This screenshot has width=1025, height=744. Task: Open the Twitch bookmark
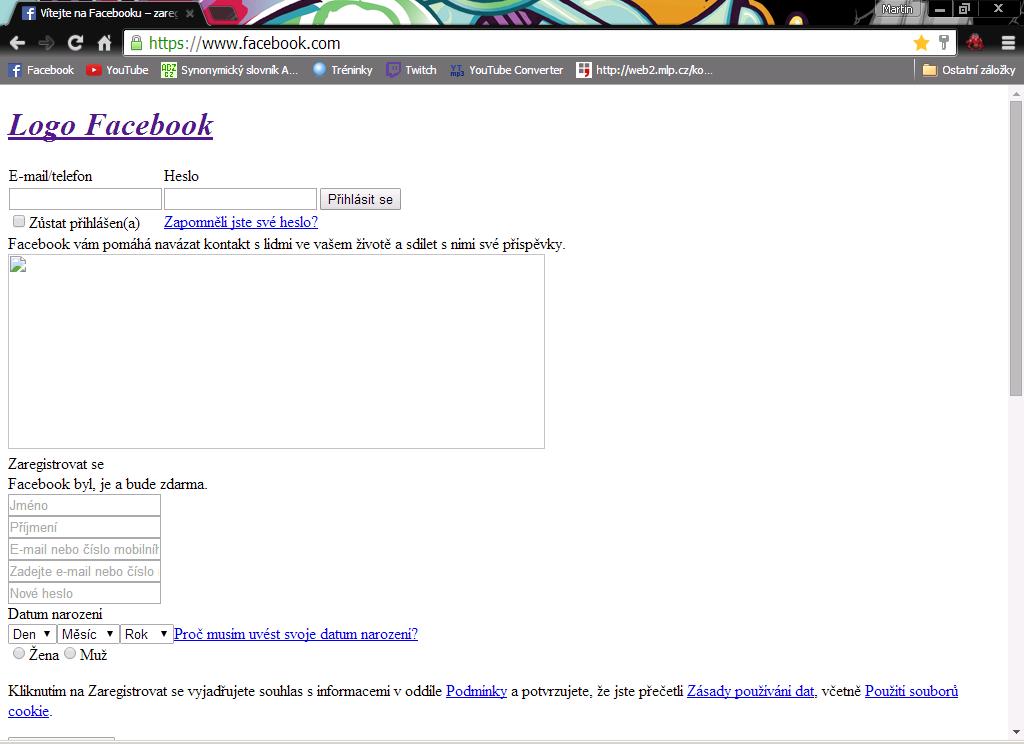pos(411,70)
